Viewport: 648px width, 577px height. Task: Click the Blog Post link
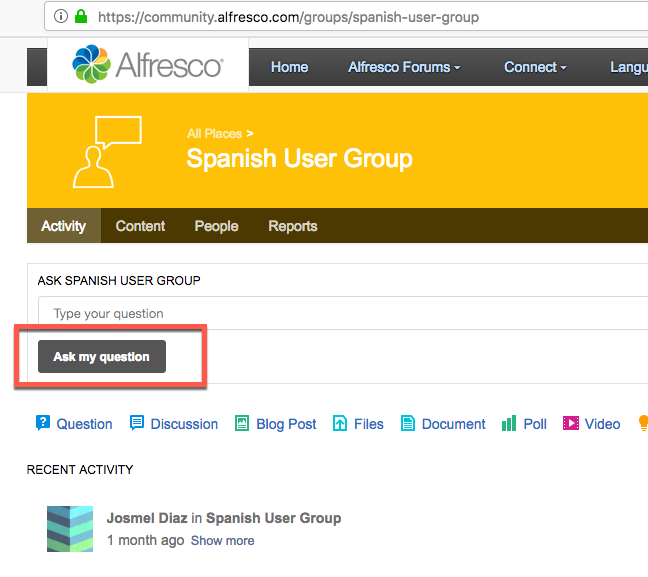tap(286, 424)
